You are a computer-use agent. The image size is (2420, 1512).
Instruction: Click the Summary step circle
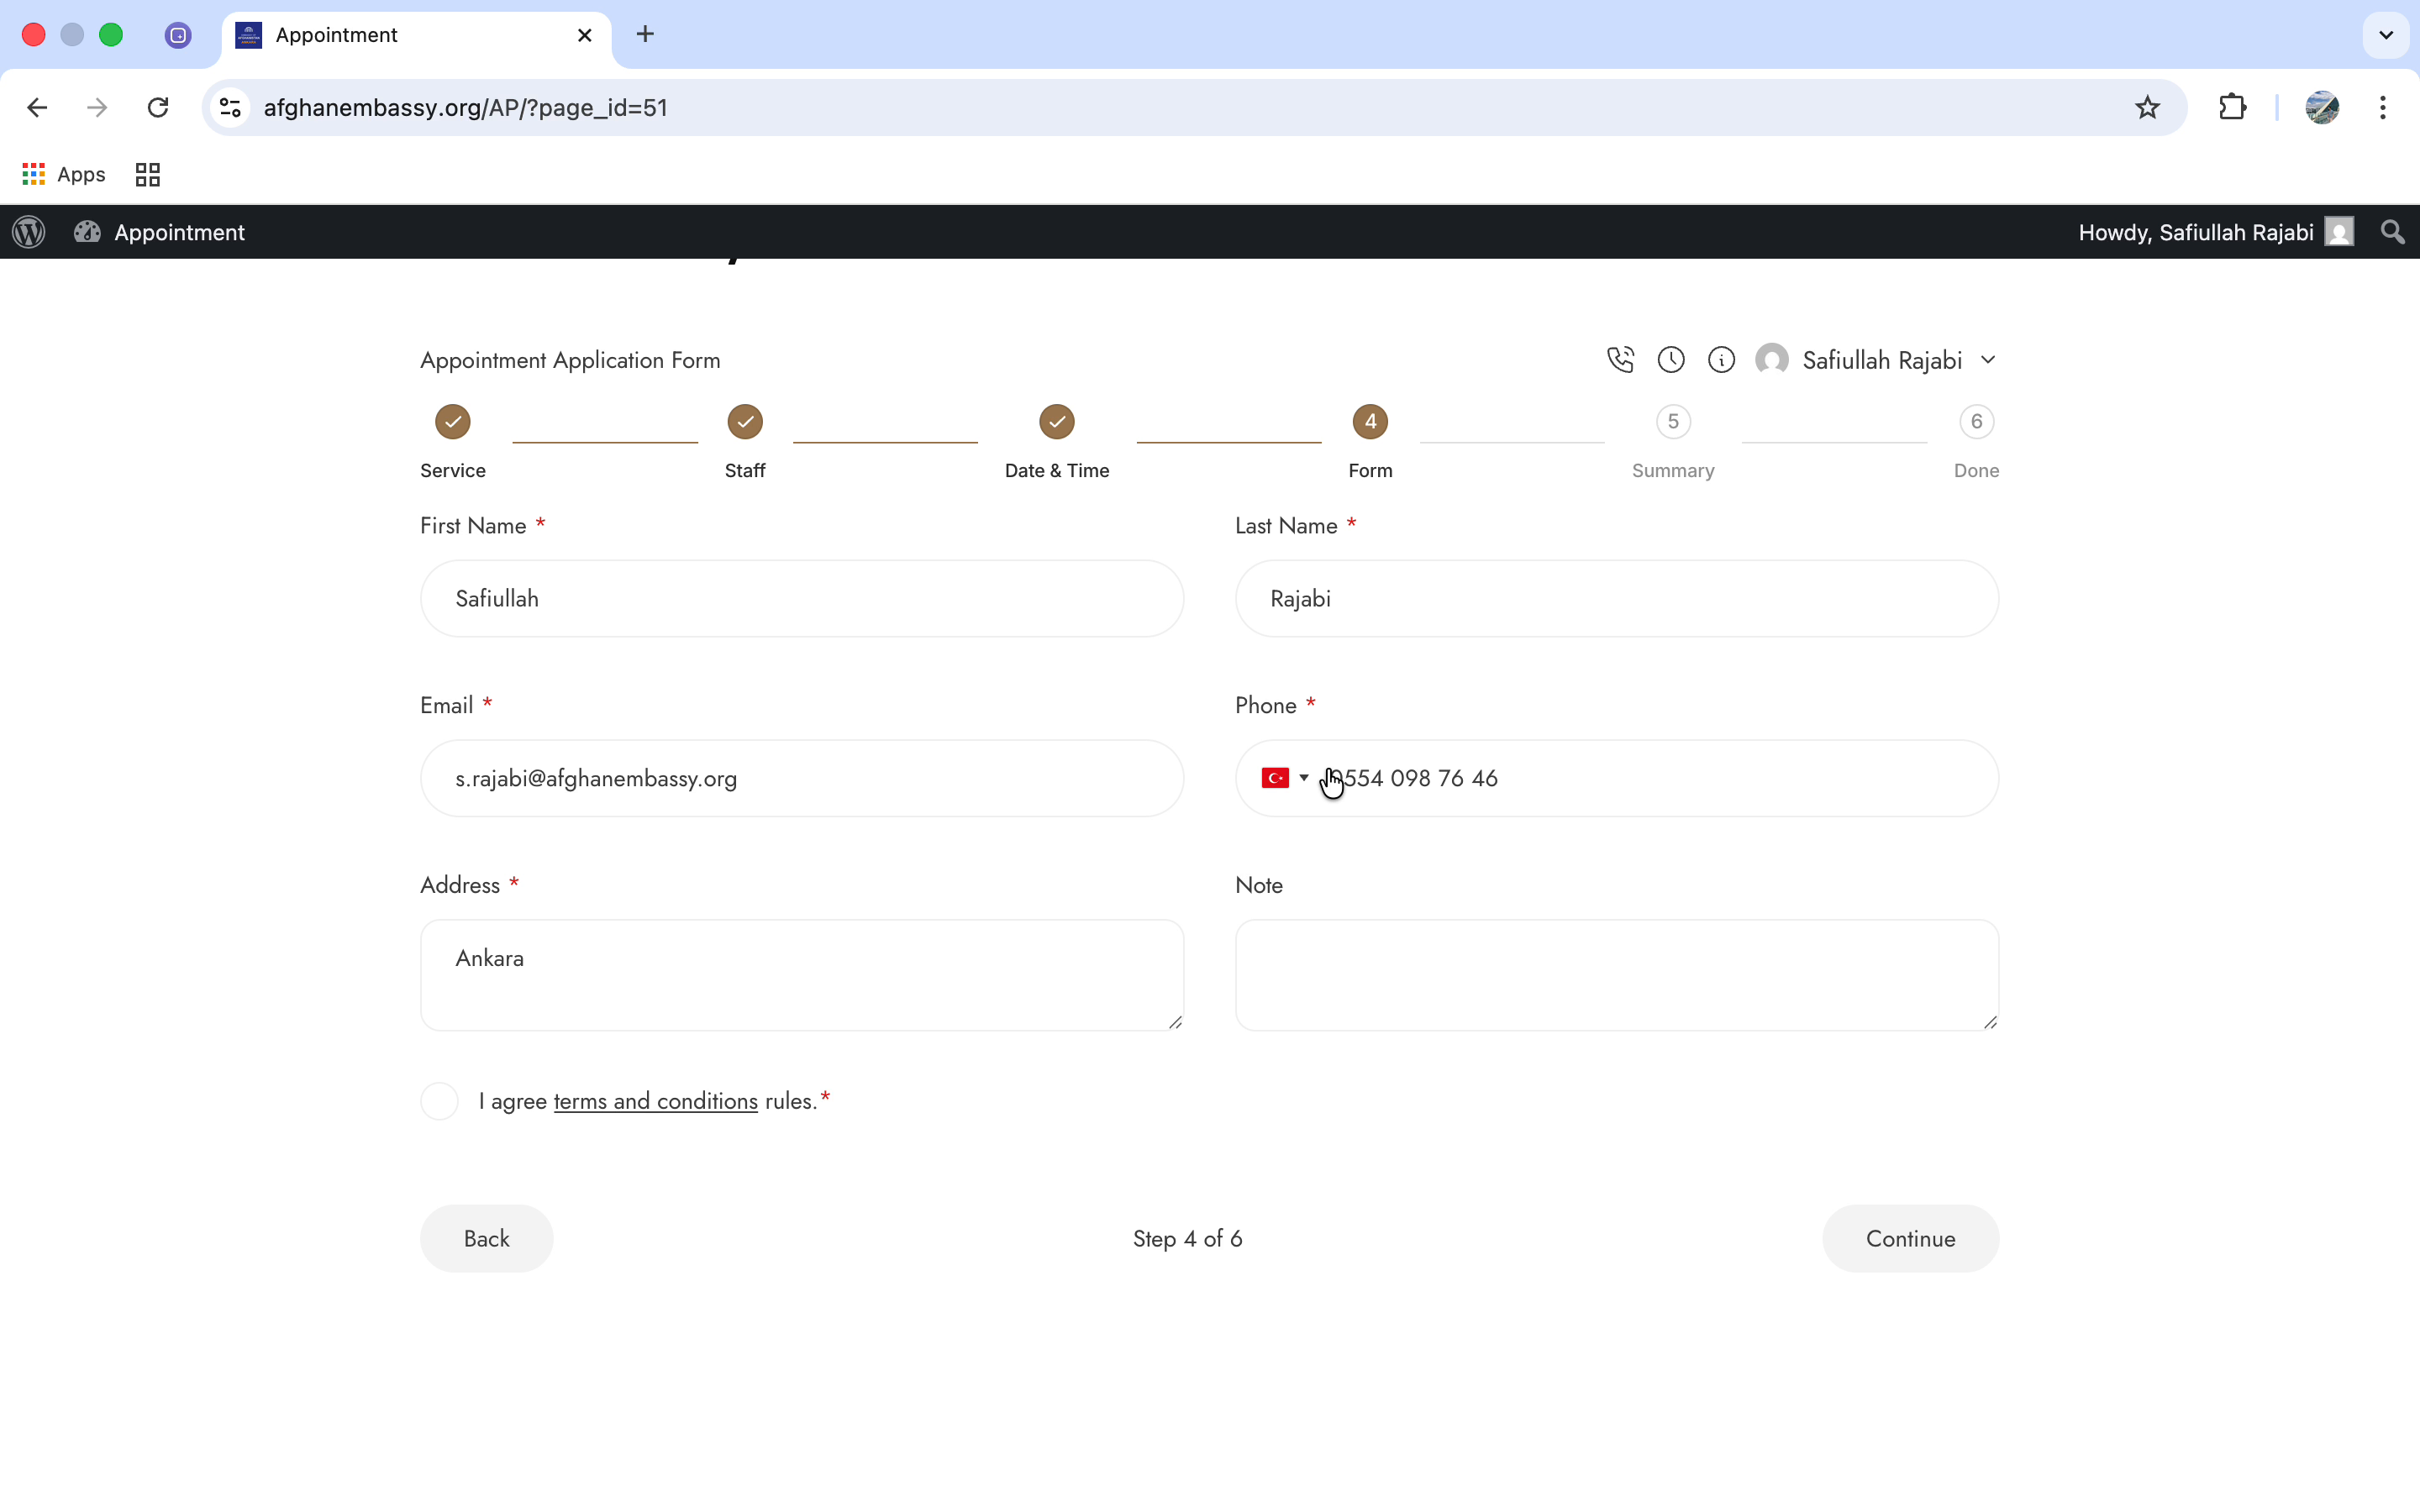1672,422
